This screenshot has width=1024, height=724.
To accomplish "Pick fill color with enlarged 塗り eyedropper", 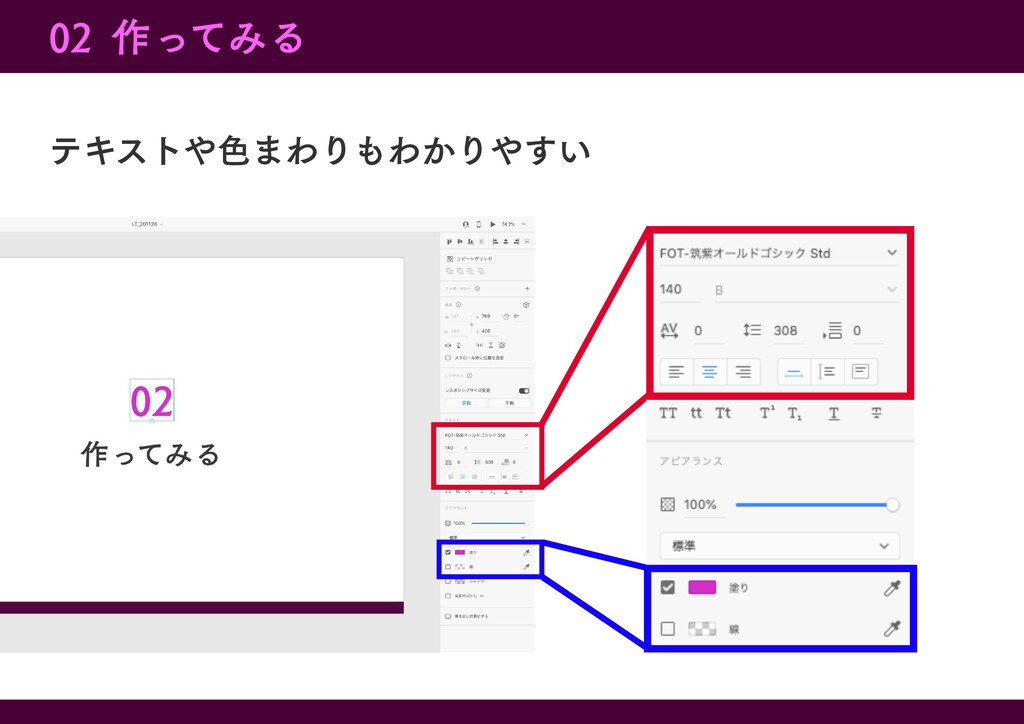I will pyautogui.click(x=891, y=588).
